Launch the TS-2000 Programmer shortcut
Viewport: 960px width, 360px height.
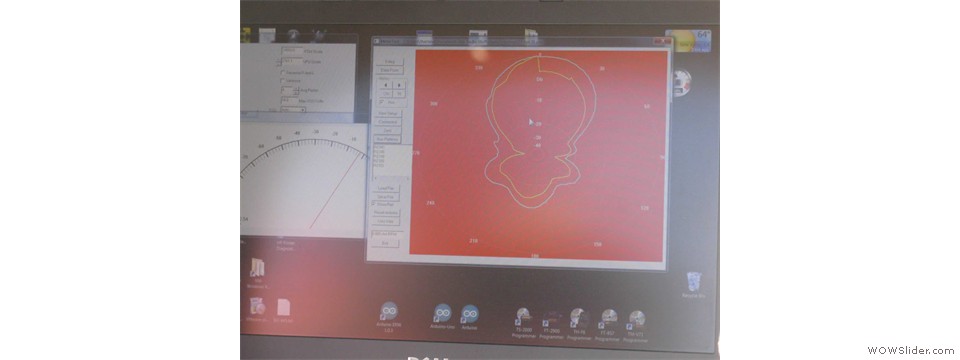pyautogui.click(x=522, y=323)
